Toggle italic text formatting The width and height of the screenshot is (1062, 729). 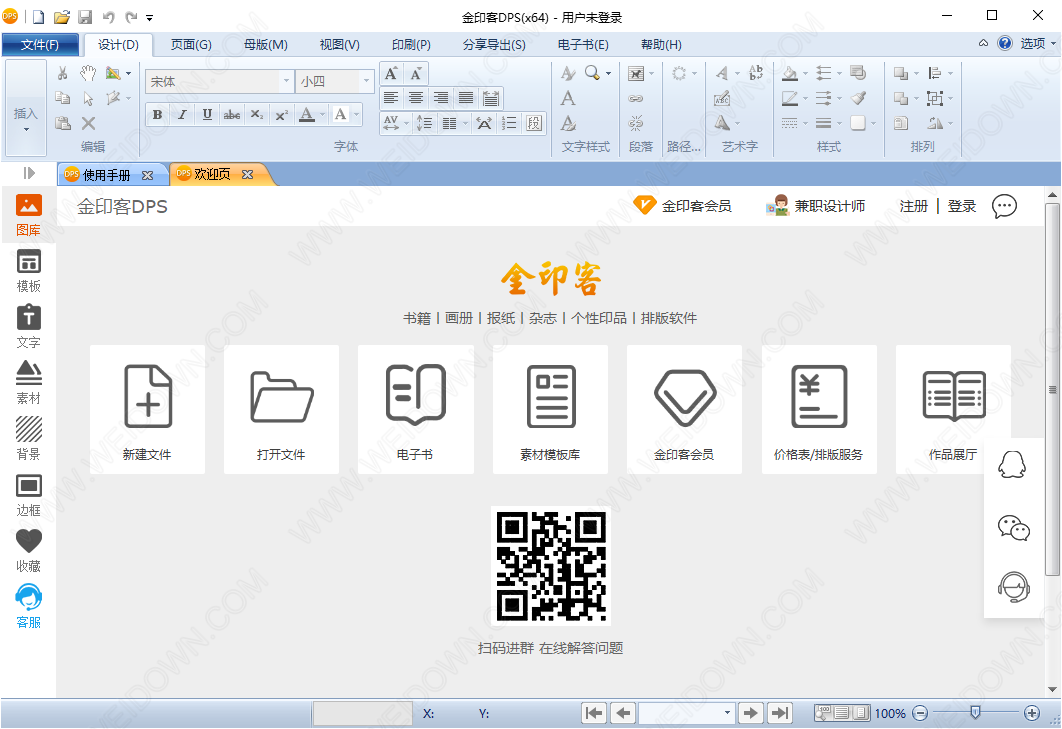pyautogui.click(x=182, y=115)
